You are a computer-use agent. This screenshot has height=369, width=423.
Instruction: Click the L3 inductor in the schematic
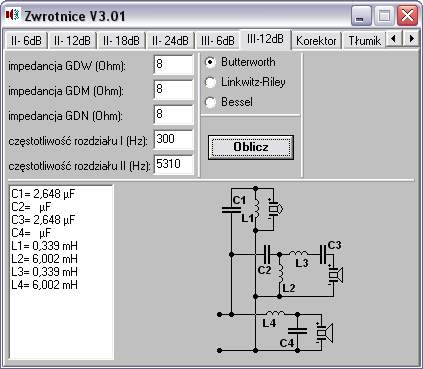[299, 253]
